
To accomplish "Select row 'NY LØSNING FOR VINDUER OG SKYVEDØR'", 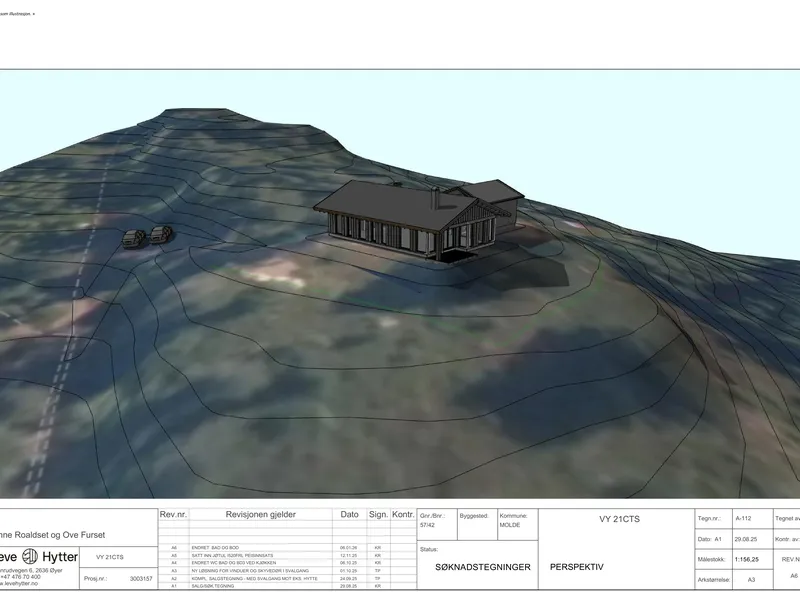I will pos(251,571).
